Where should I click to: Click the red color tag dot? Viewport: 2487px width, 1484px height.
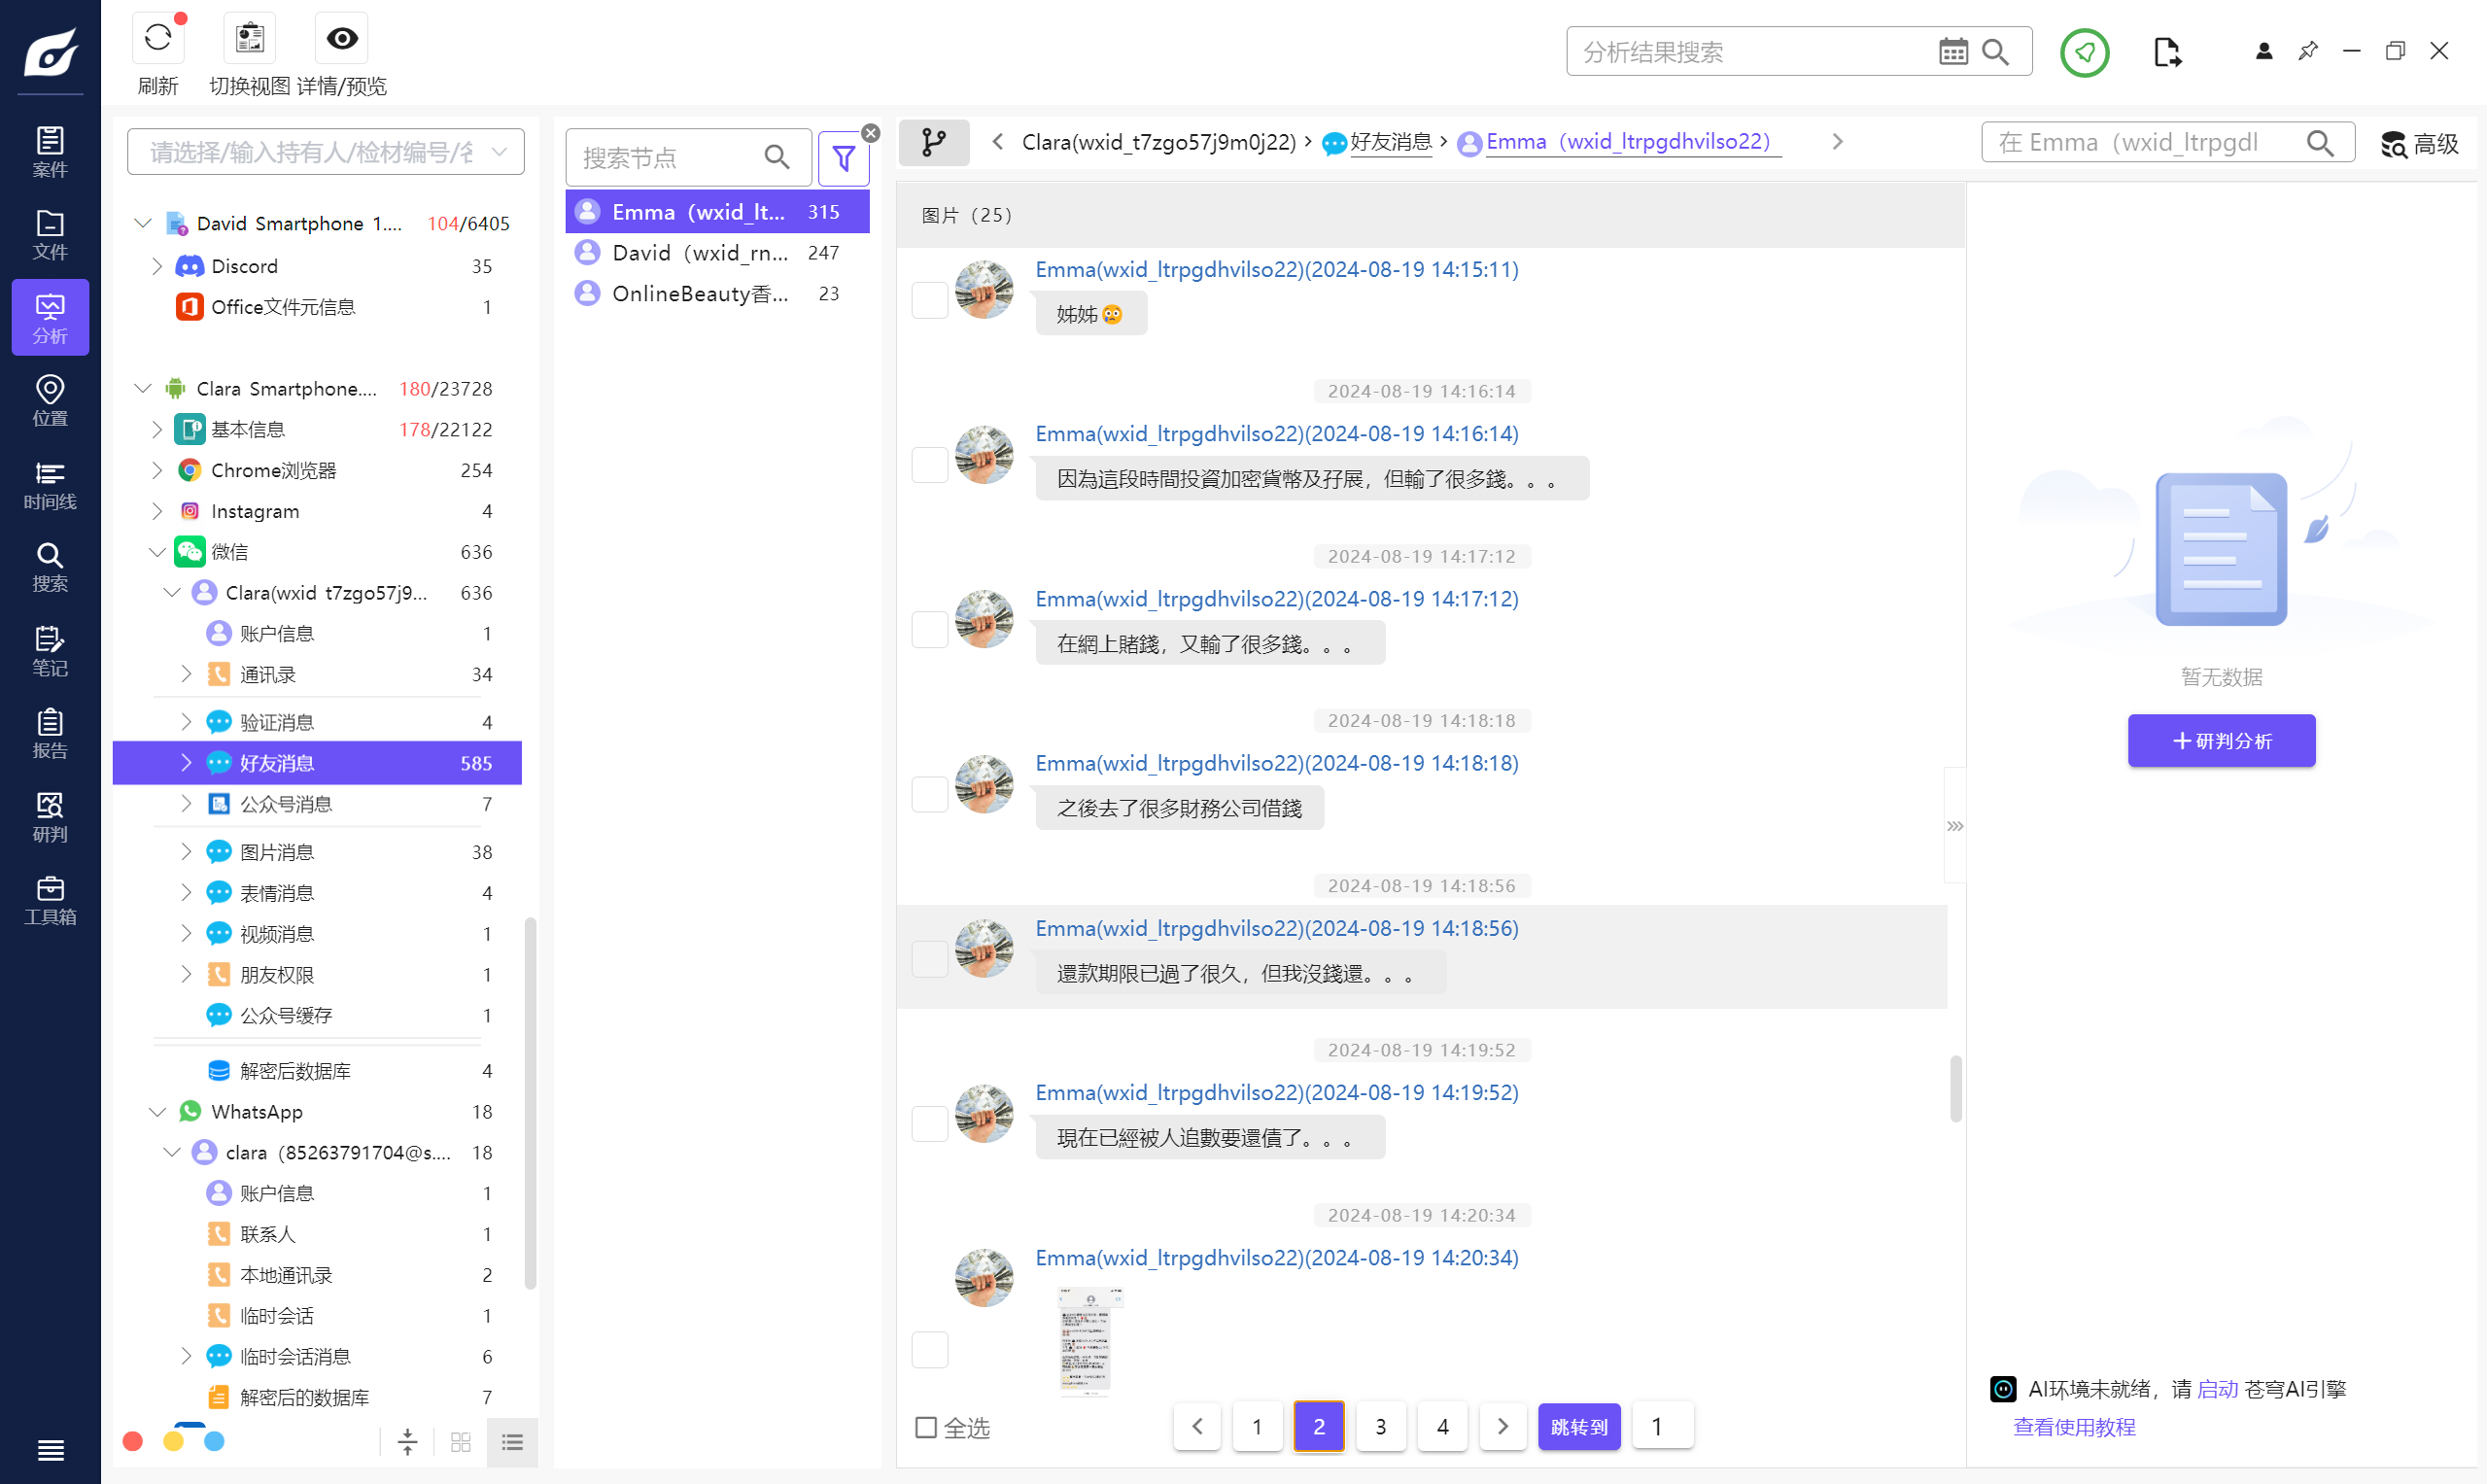point(132,1441)
